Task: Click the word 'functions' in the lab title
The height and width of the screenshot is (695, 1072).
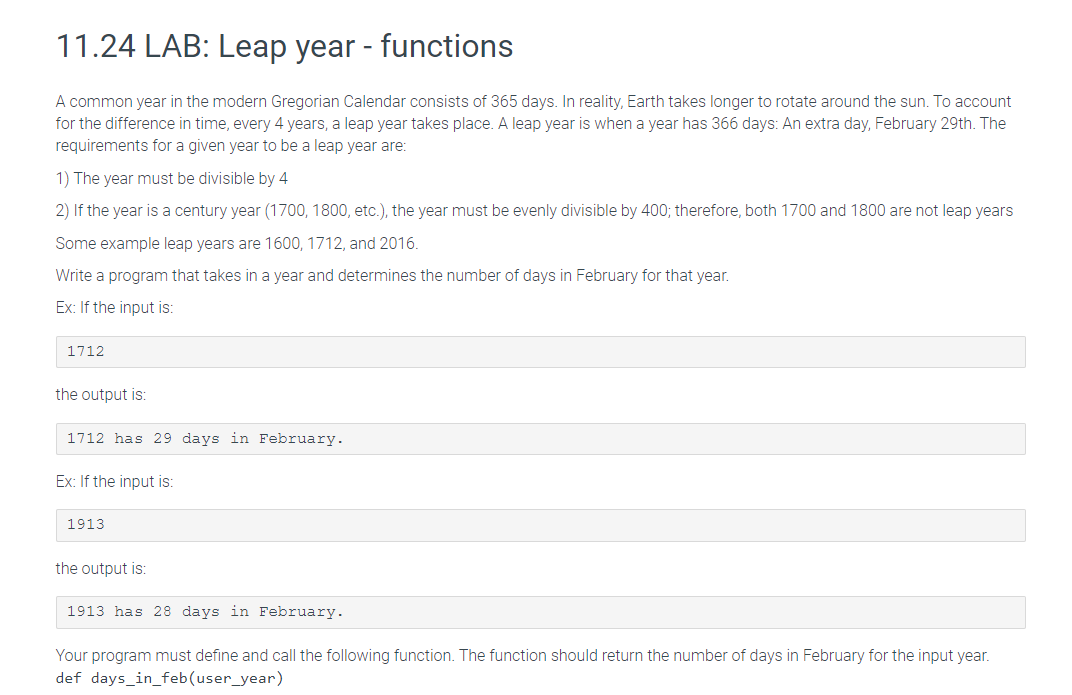Action: tap(447, 47)
